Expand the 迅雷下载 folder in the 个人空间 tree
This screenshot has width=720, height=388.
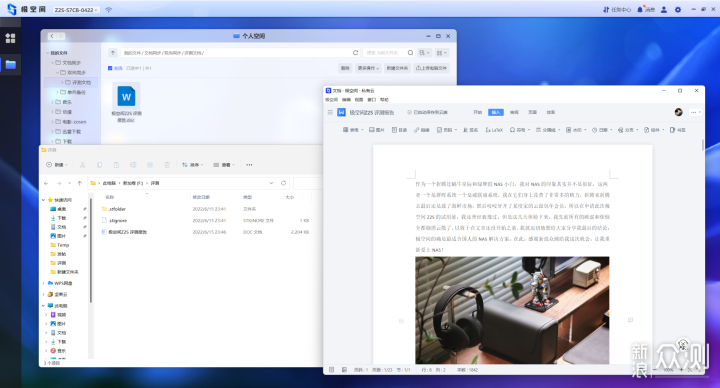point(52,131)
